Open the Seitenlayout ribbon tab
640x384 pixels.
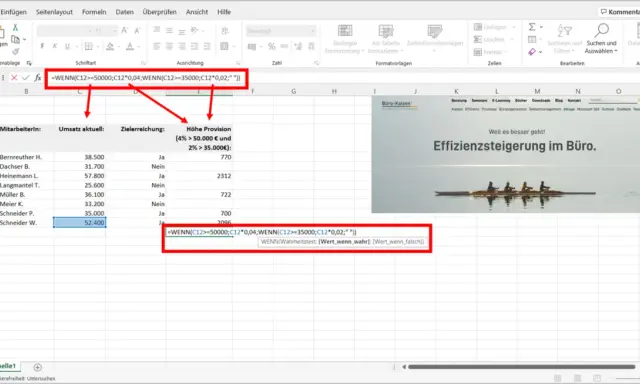click(x=54, y=12)
